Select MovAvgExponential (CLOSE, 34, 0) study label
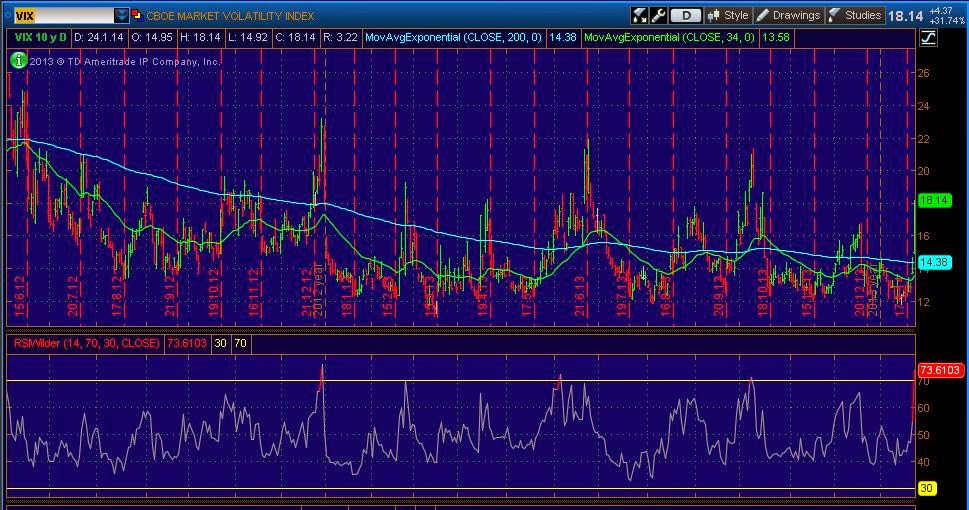 click(669, 37)
